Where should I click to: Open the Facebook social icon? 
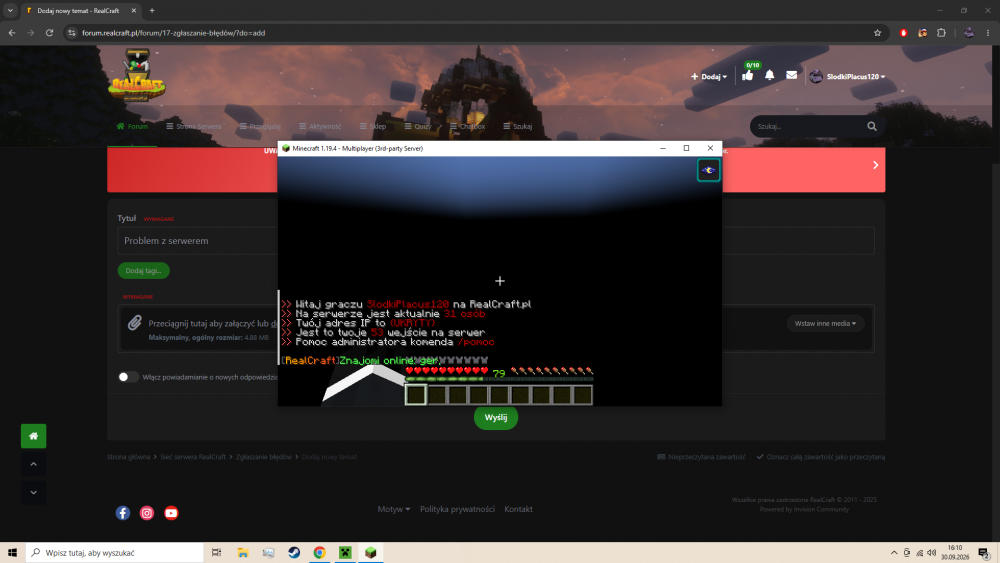[x=122, y=513]
